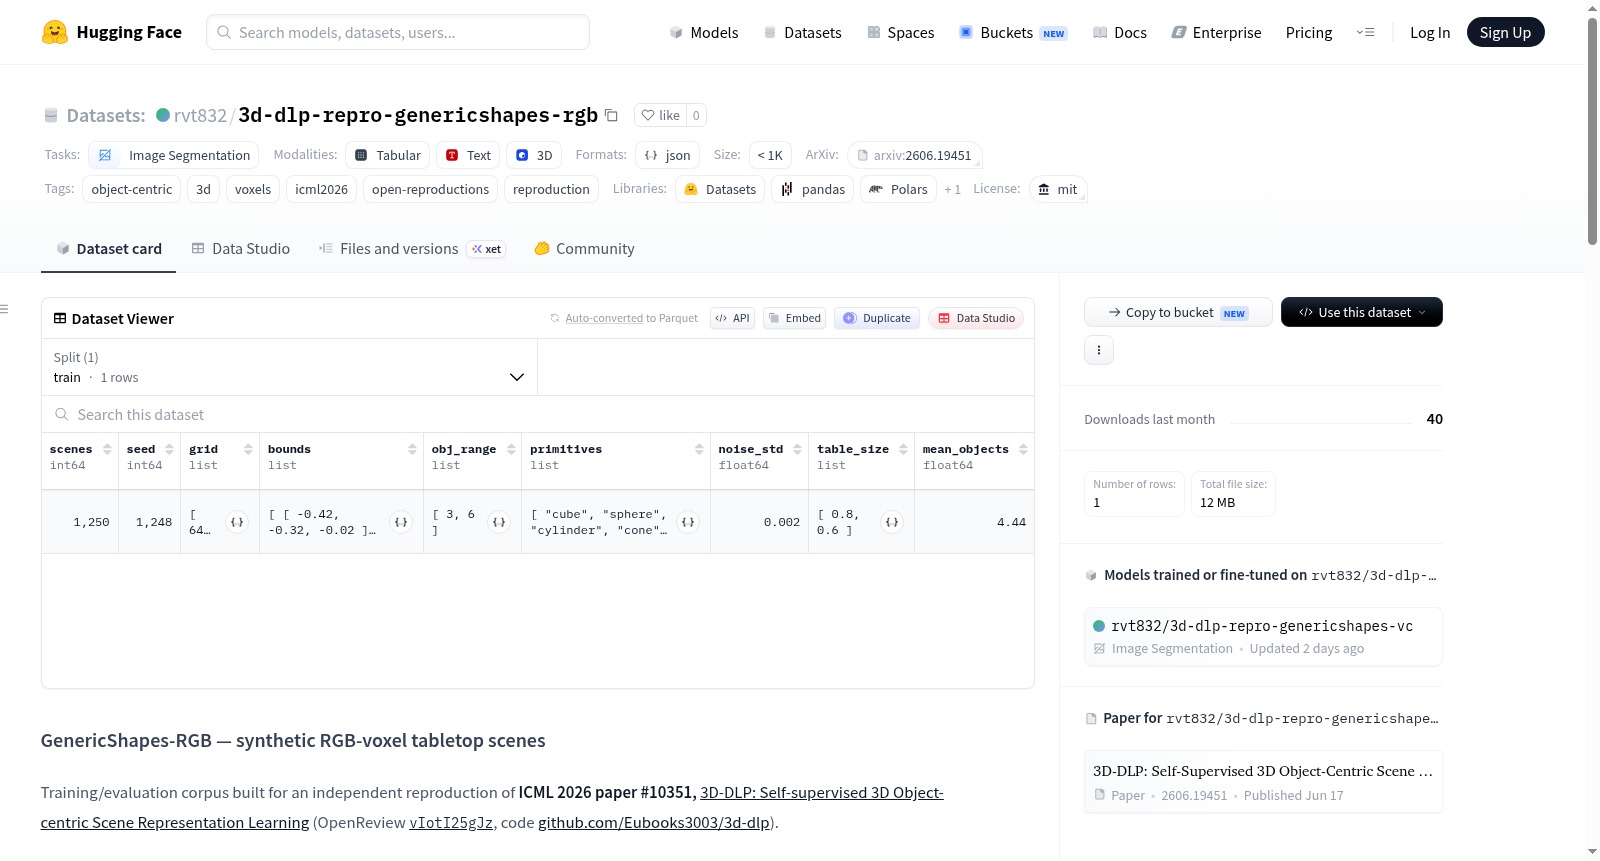Sort by the noise_std column arrows
The image size is (1600, 861).
click(797, 449)
